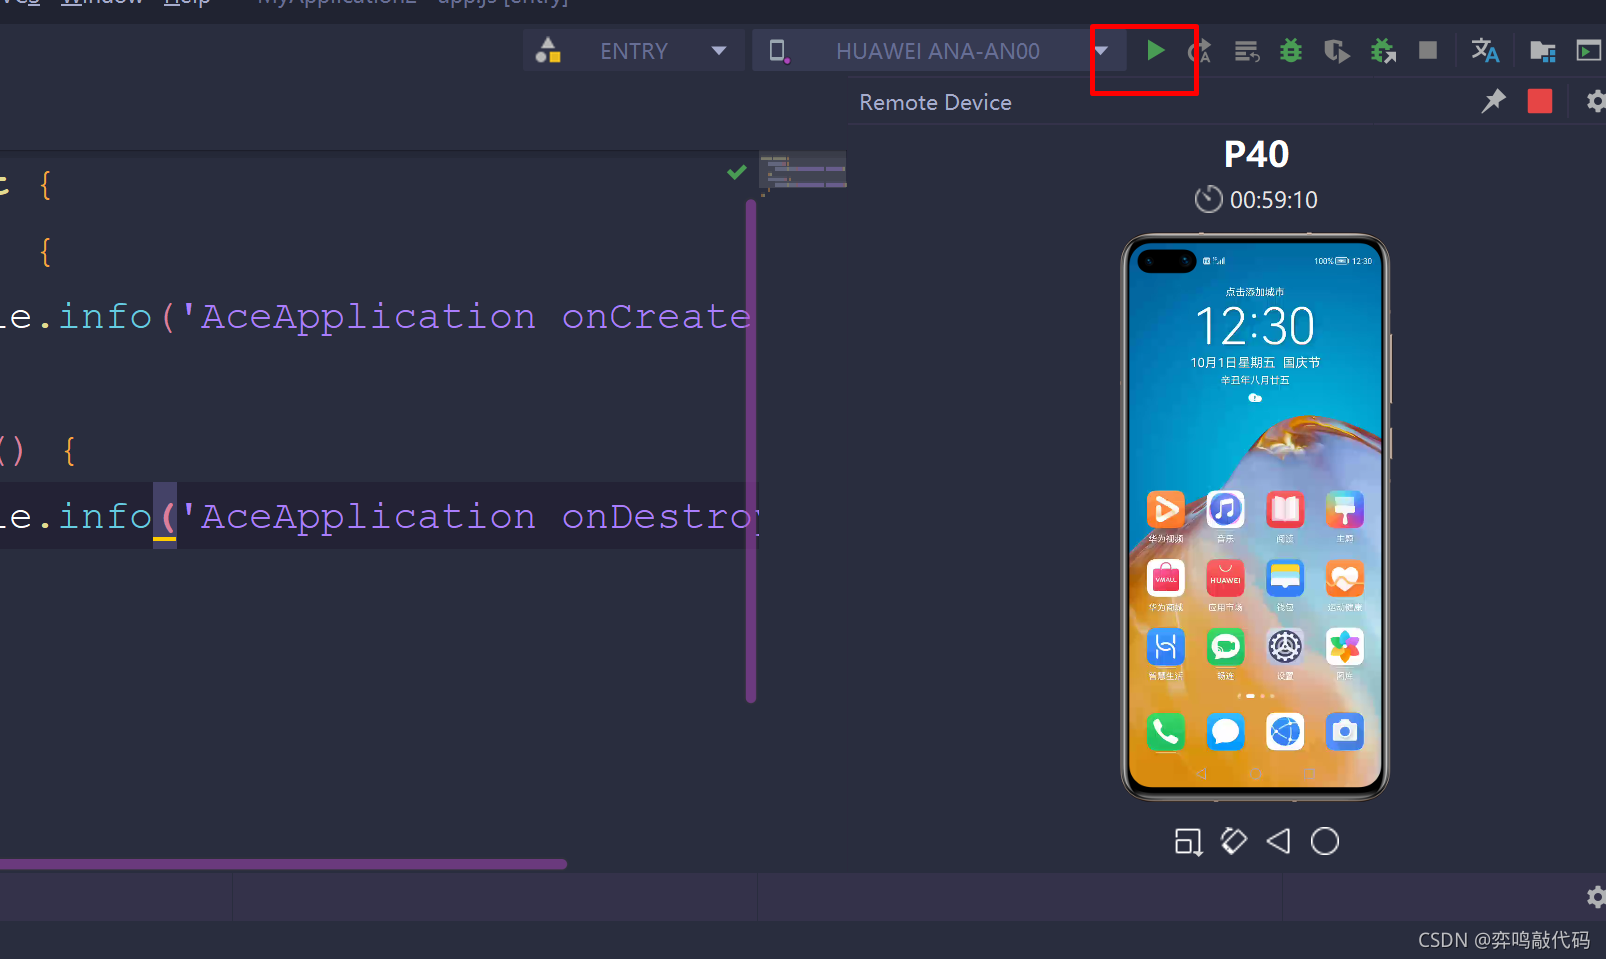
Task: Click the editor vertical scrollbar
Action: pyautogui.click(x=751, y=451)
